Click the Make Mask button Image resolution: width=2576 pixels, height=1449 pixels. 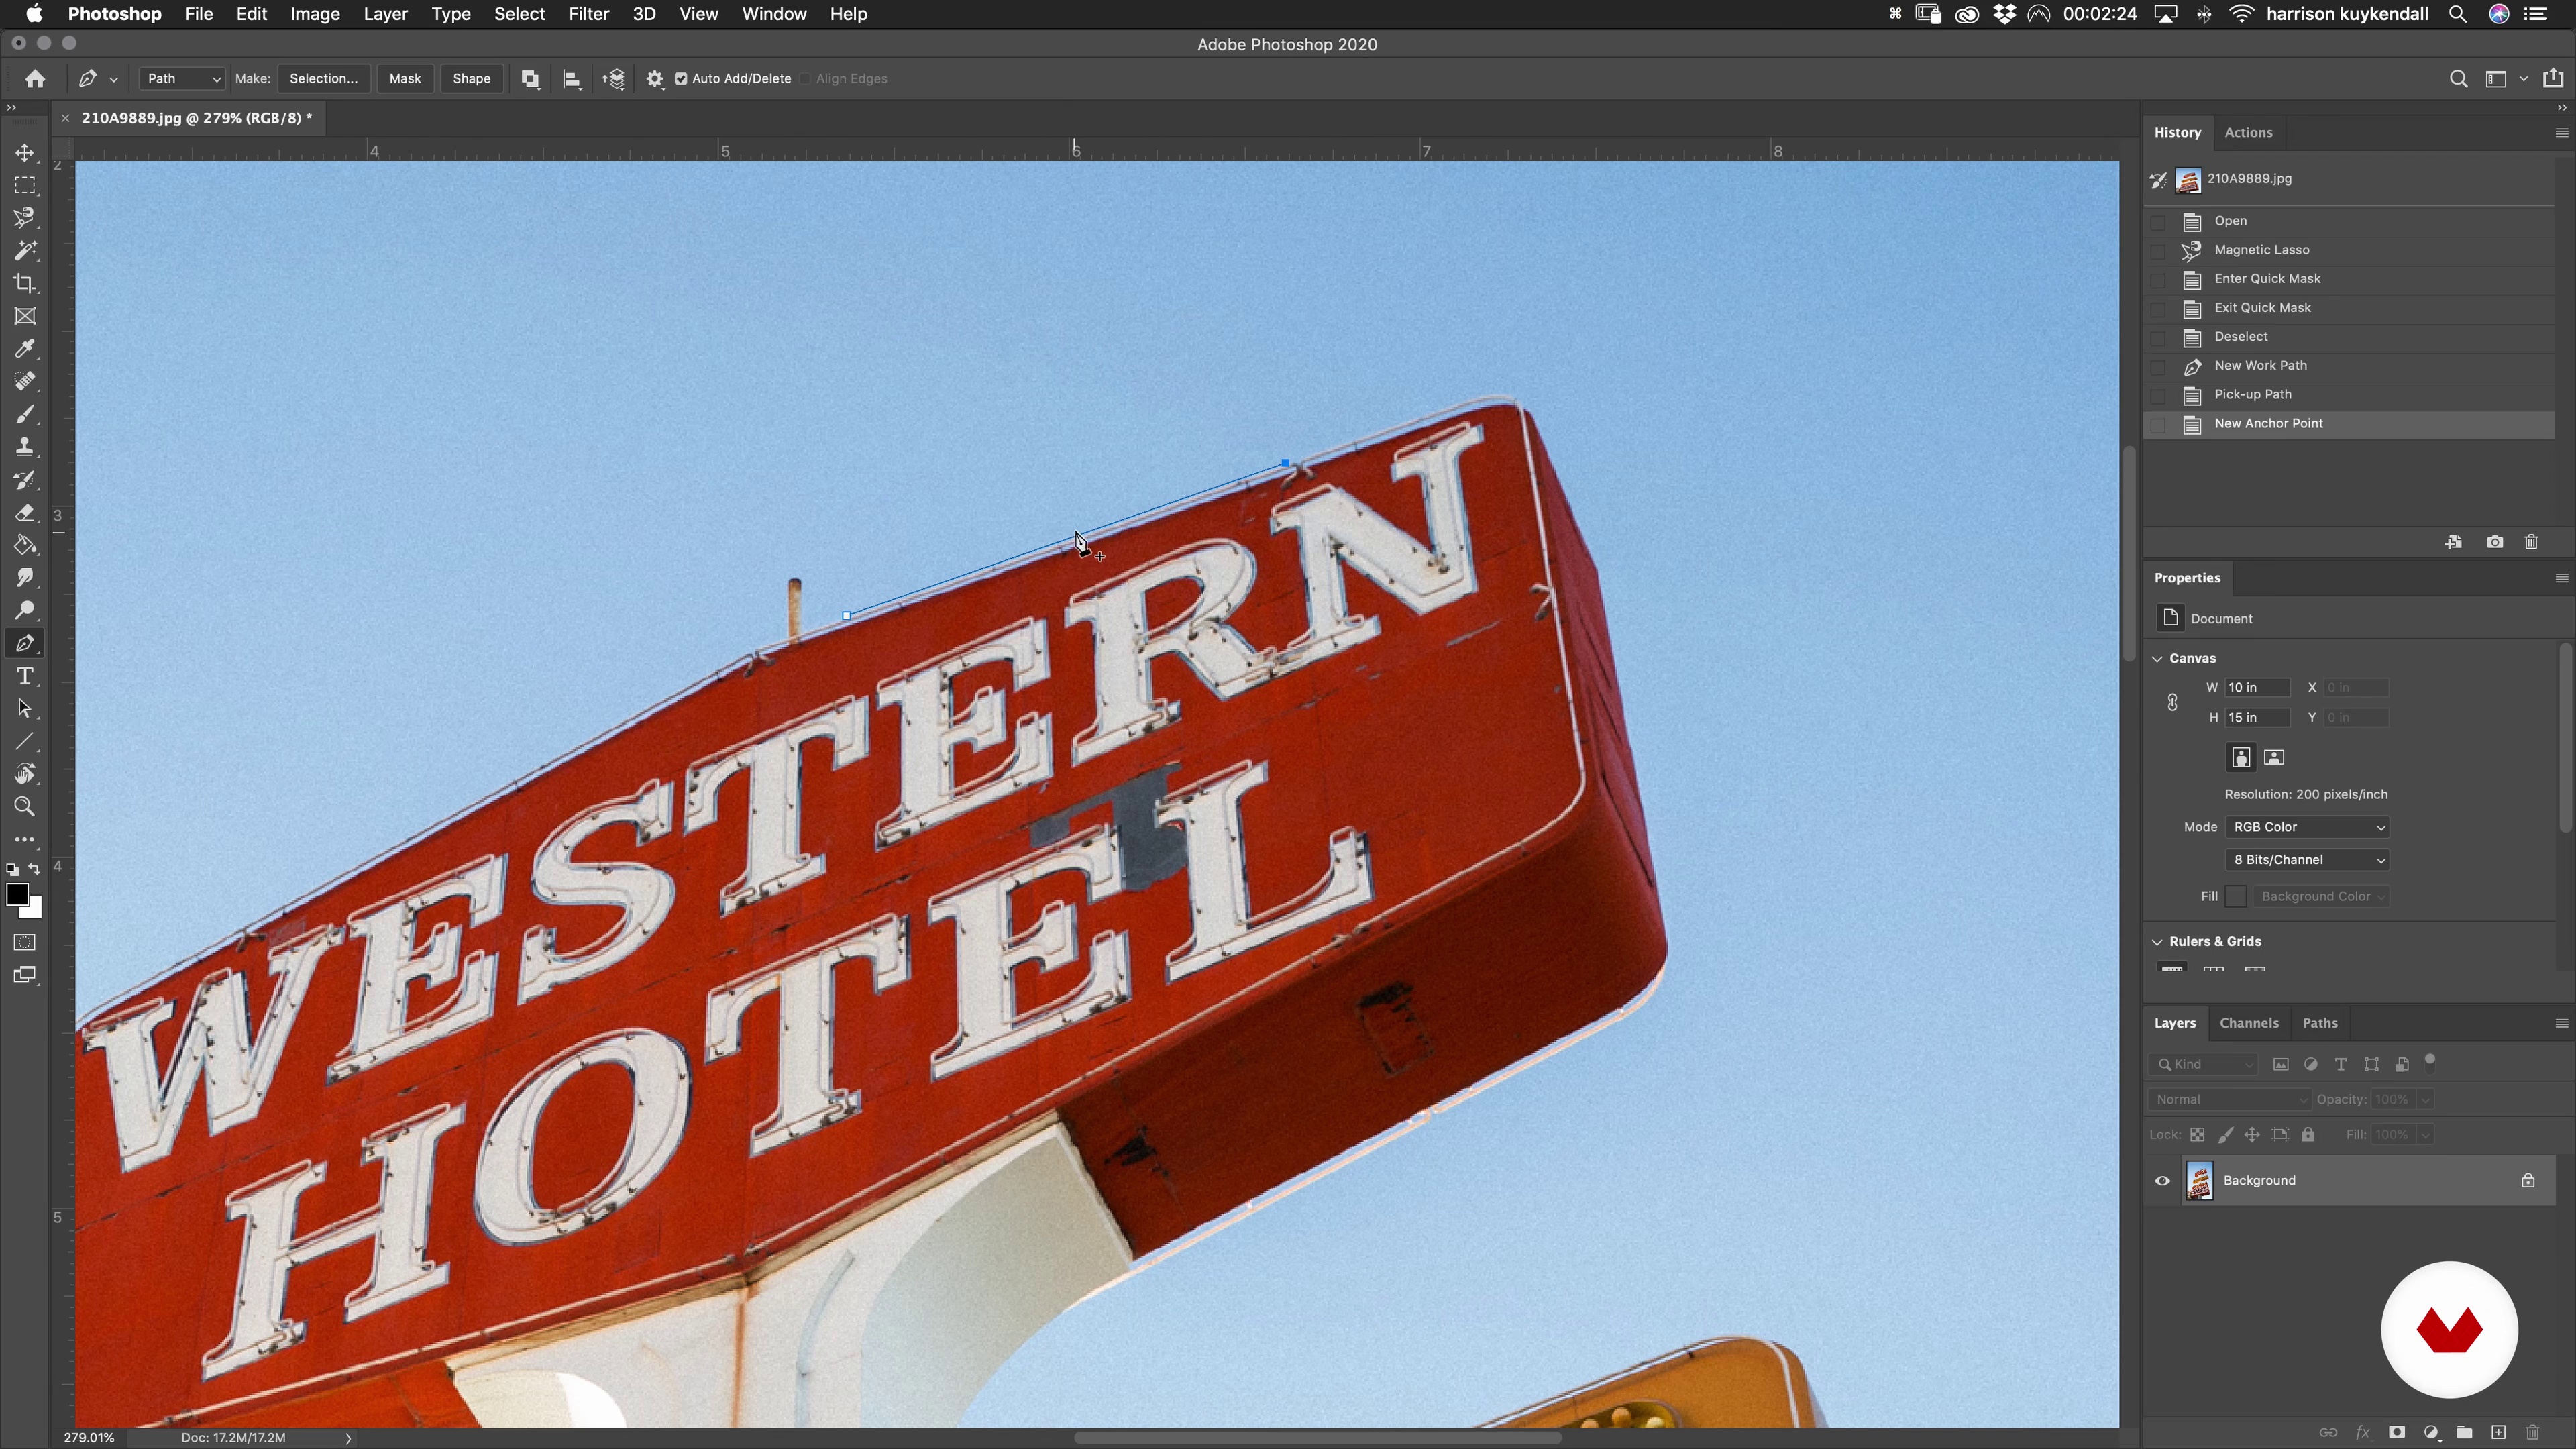click(405, 79)
